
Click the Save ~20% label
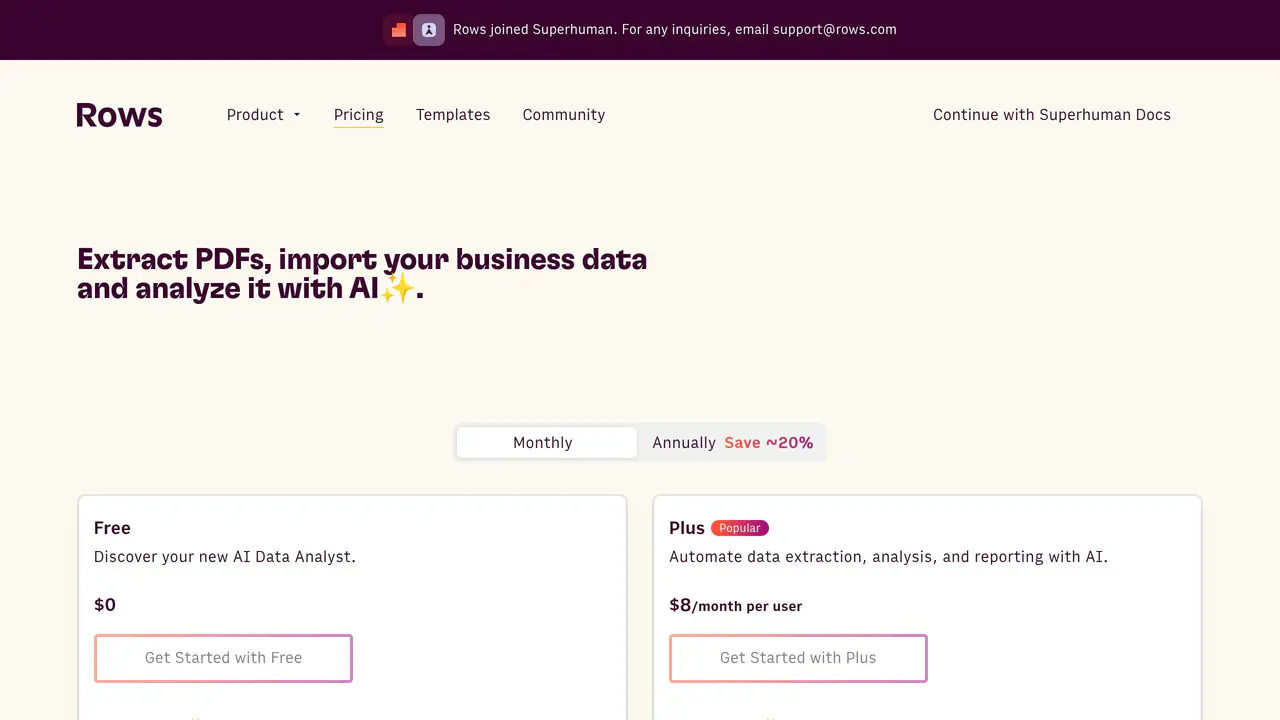click(x=769, y=443)
